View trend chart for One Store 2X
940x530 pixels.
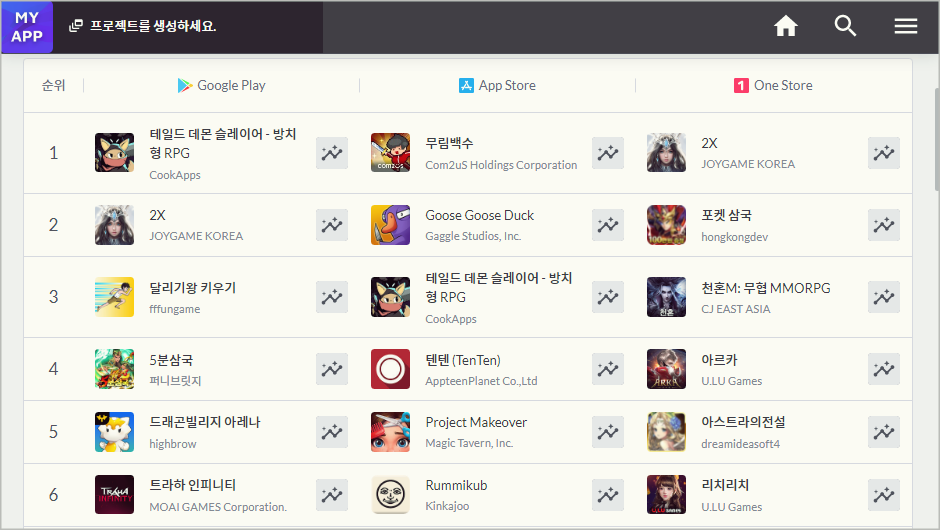coord(884,153)
